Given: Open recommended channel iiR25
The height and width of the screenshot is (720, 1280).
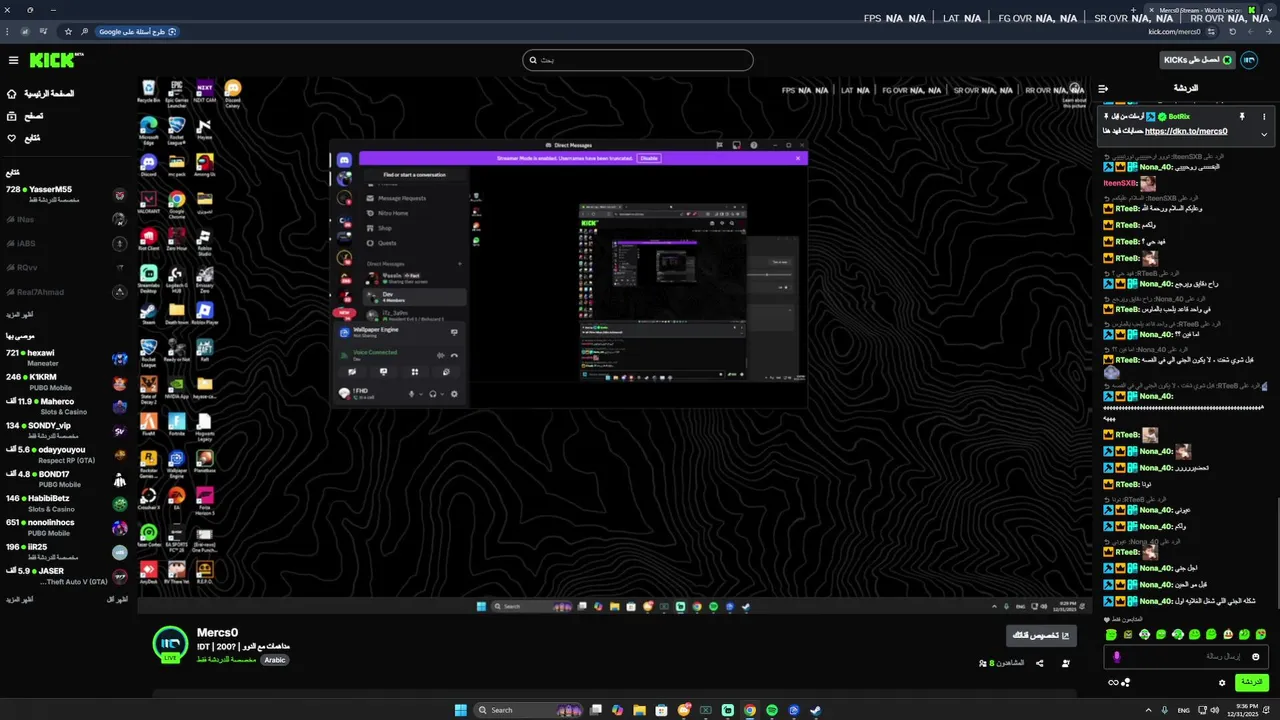Looking at the screenshot, I should coord(66,552).
